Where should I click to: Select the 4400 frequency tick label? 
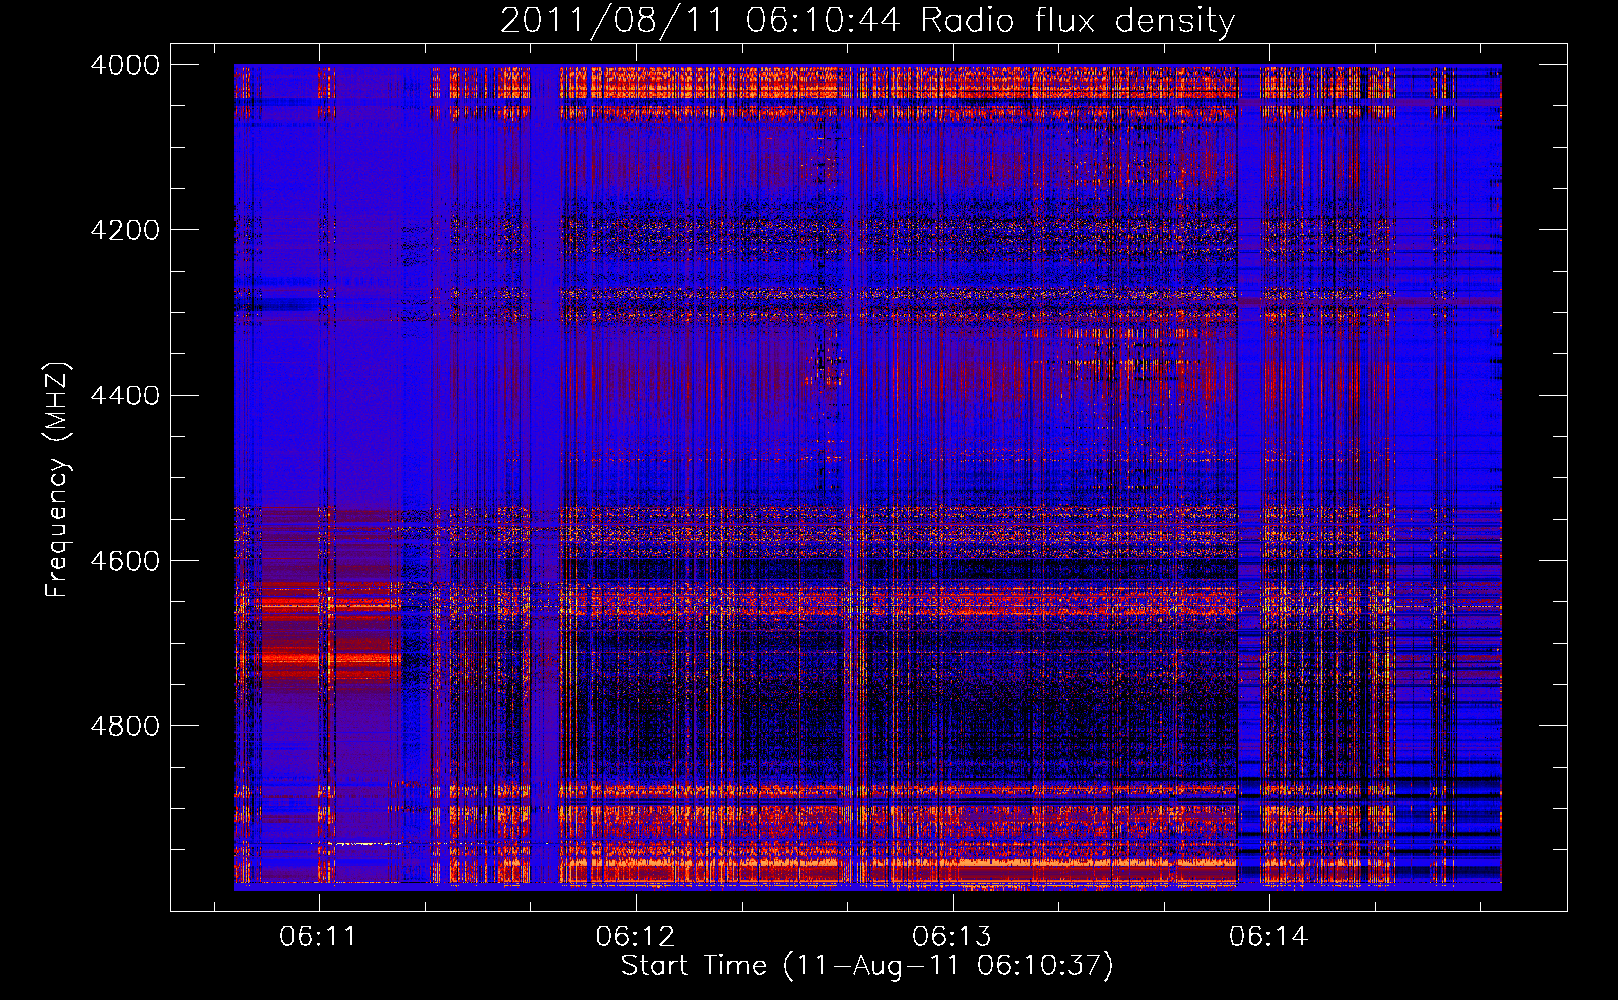pyautogui.click(x=125, y=395)
